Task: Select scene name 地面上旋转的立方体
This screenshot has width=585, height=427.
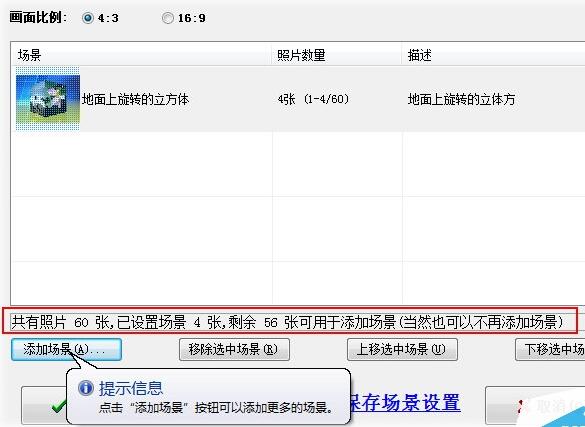Action: click(135, 100)
